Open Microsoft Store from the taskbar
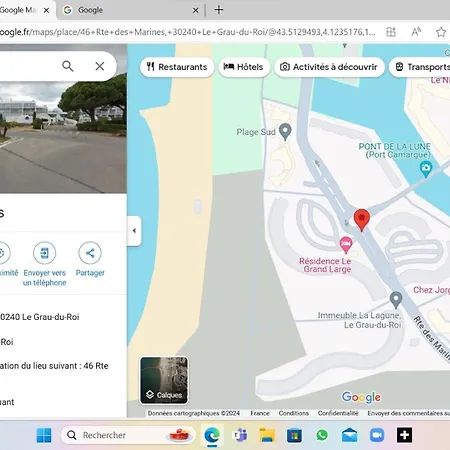This screenshot has width=450, height=450. tap(295, 435)
